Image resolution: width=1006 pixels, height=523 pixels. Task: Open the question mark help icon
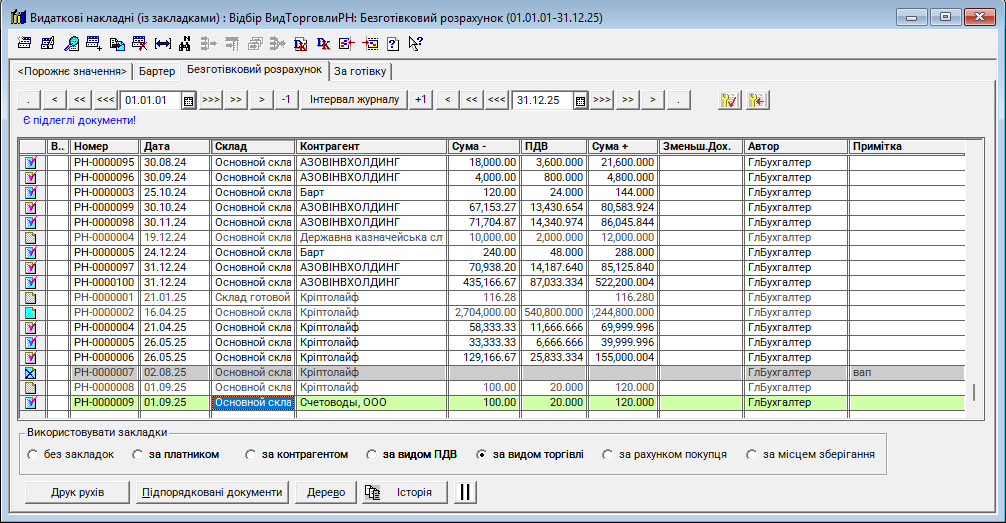(x=392, y=43)
